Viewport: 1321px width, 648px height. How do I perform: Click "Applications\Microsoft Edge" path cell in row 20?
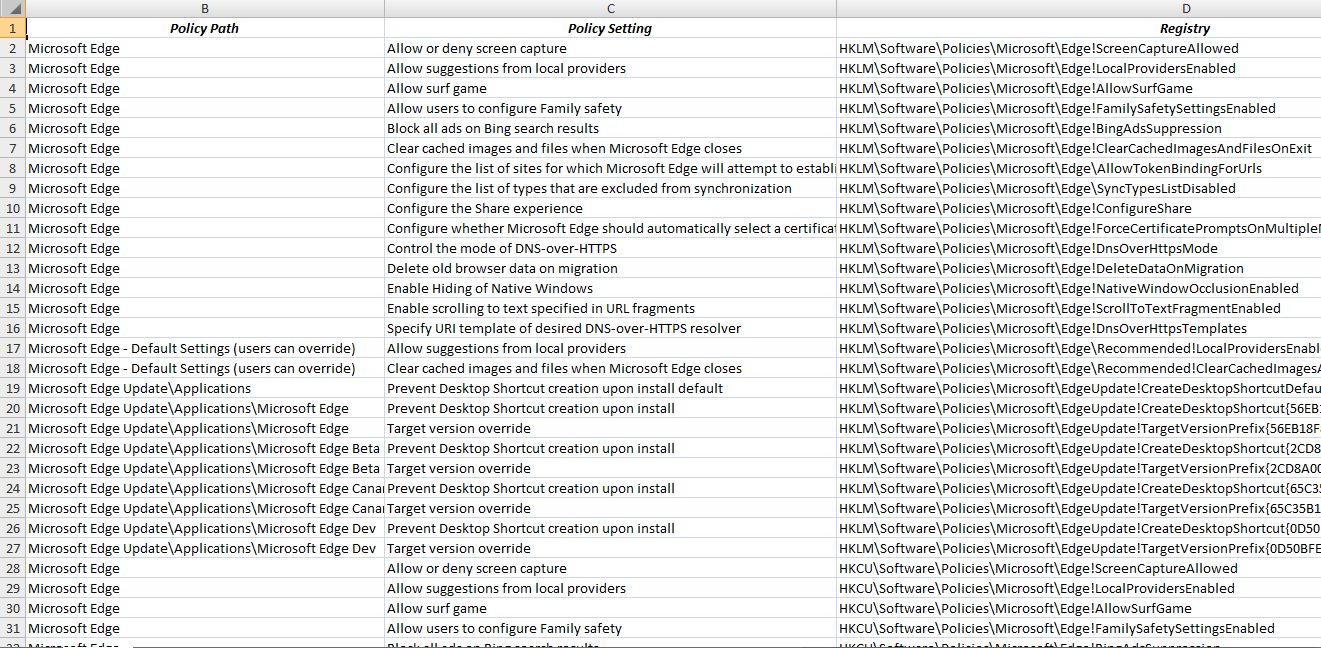pos(205,408)
